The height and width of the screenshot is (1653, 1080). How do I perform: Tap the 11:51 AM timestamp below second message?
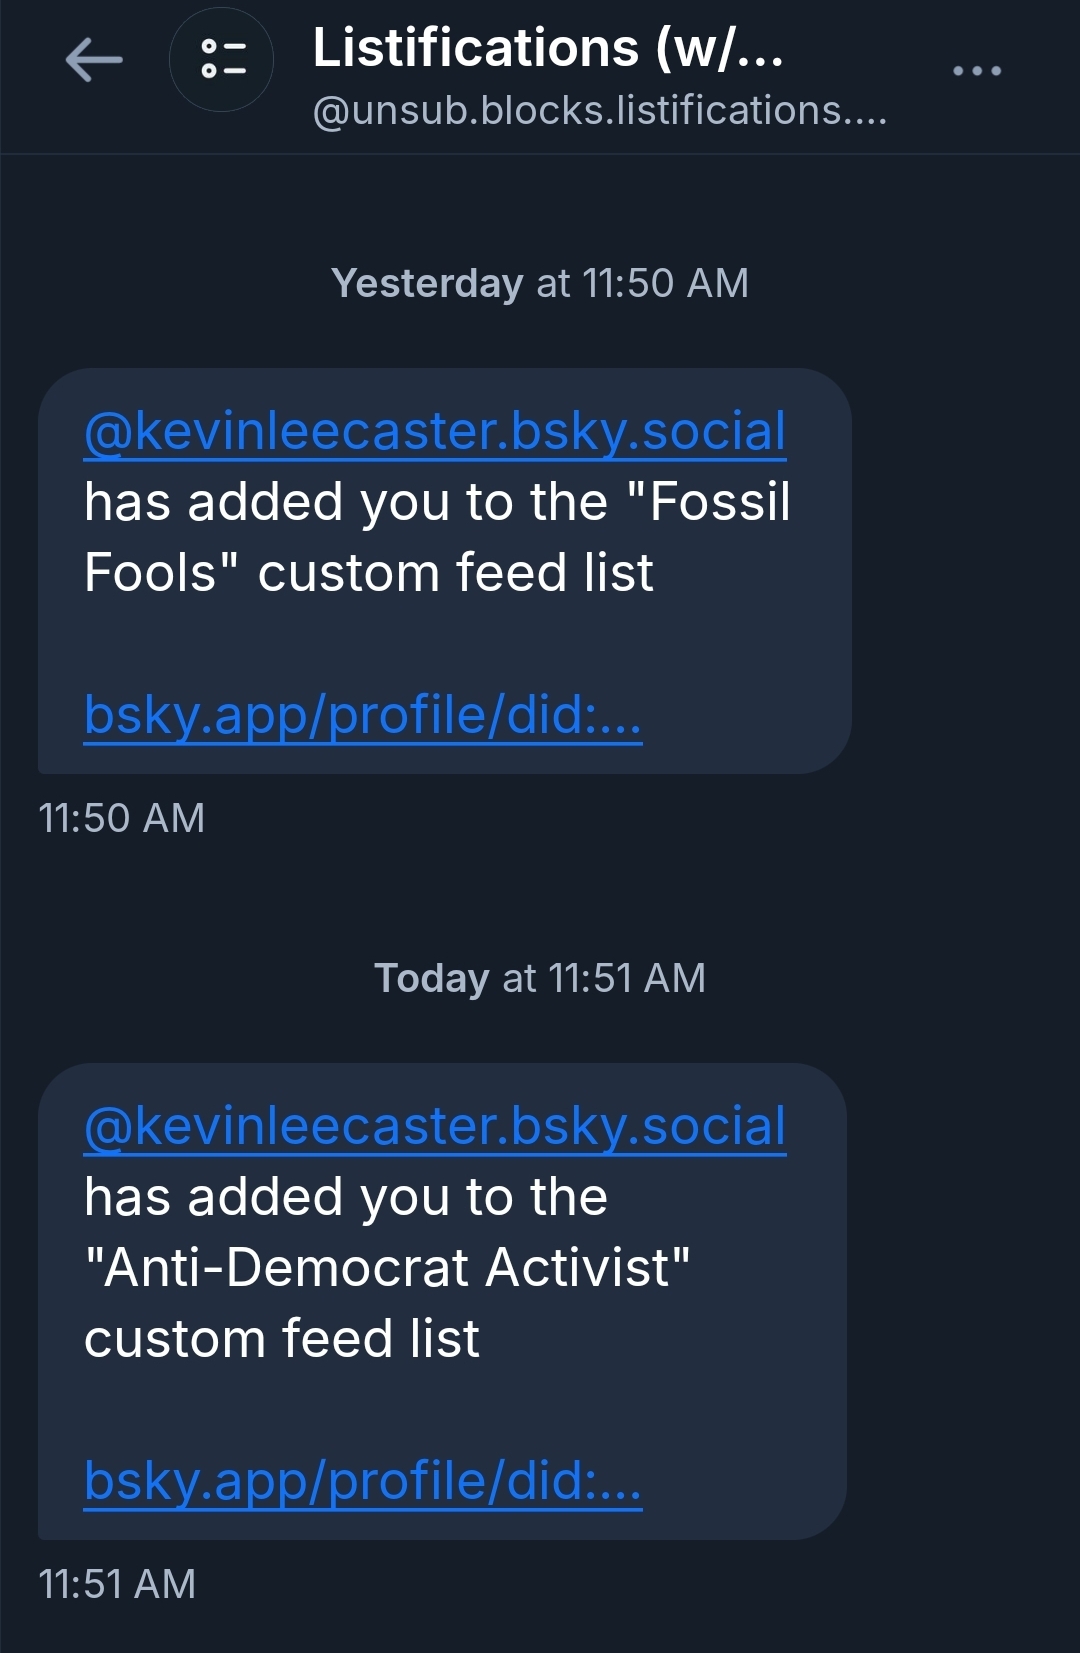117,1584
